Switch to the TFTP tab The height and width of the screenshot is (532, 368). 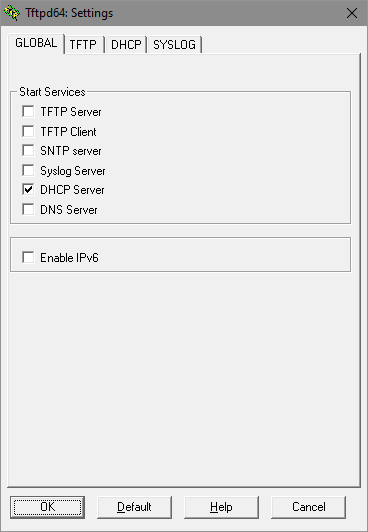coord(83,44)
